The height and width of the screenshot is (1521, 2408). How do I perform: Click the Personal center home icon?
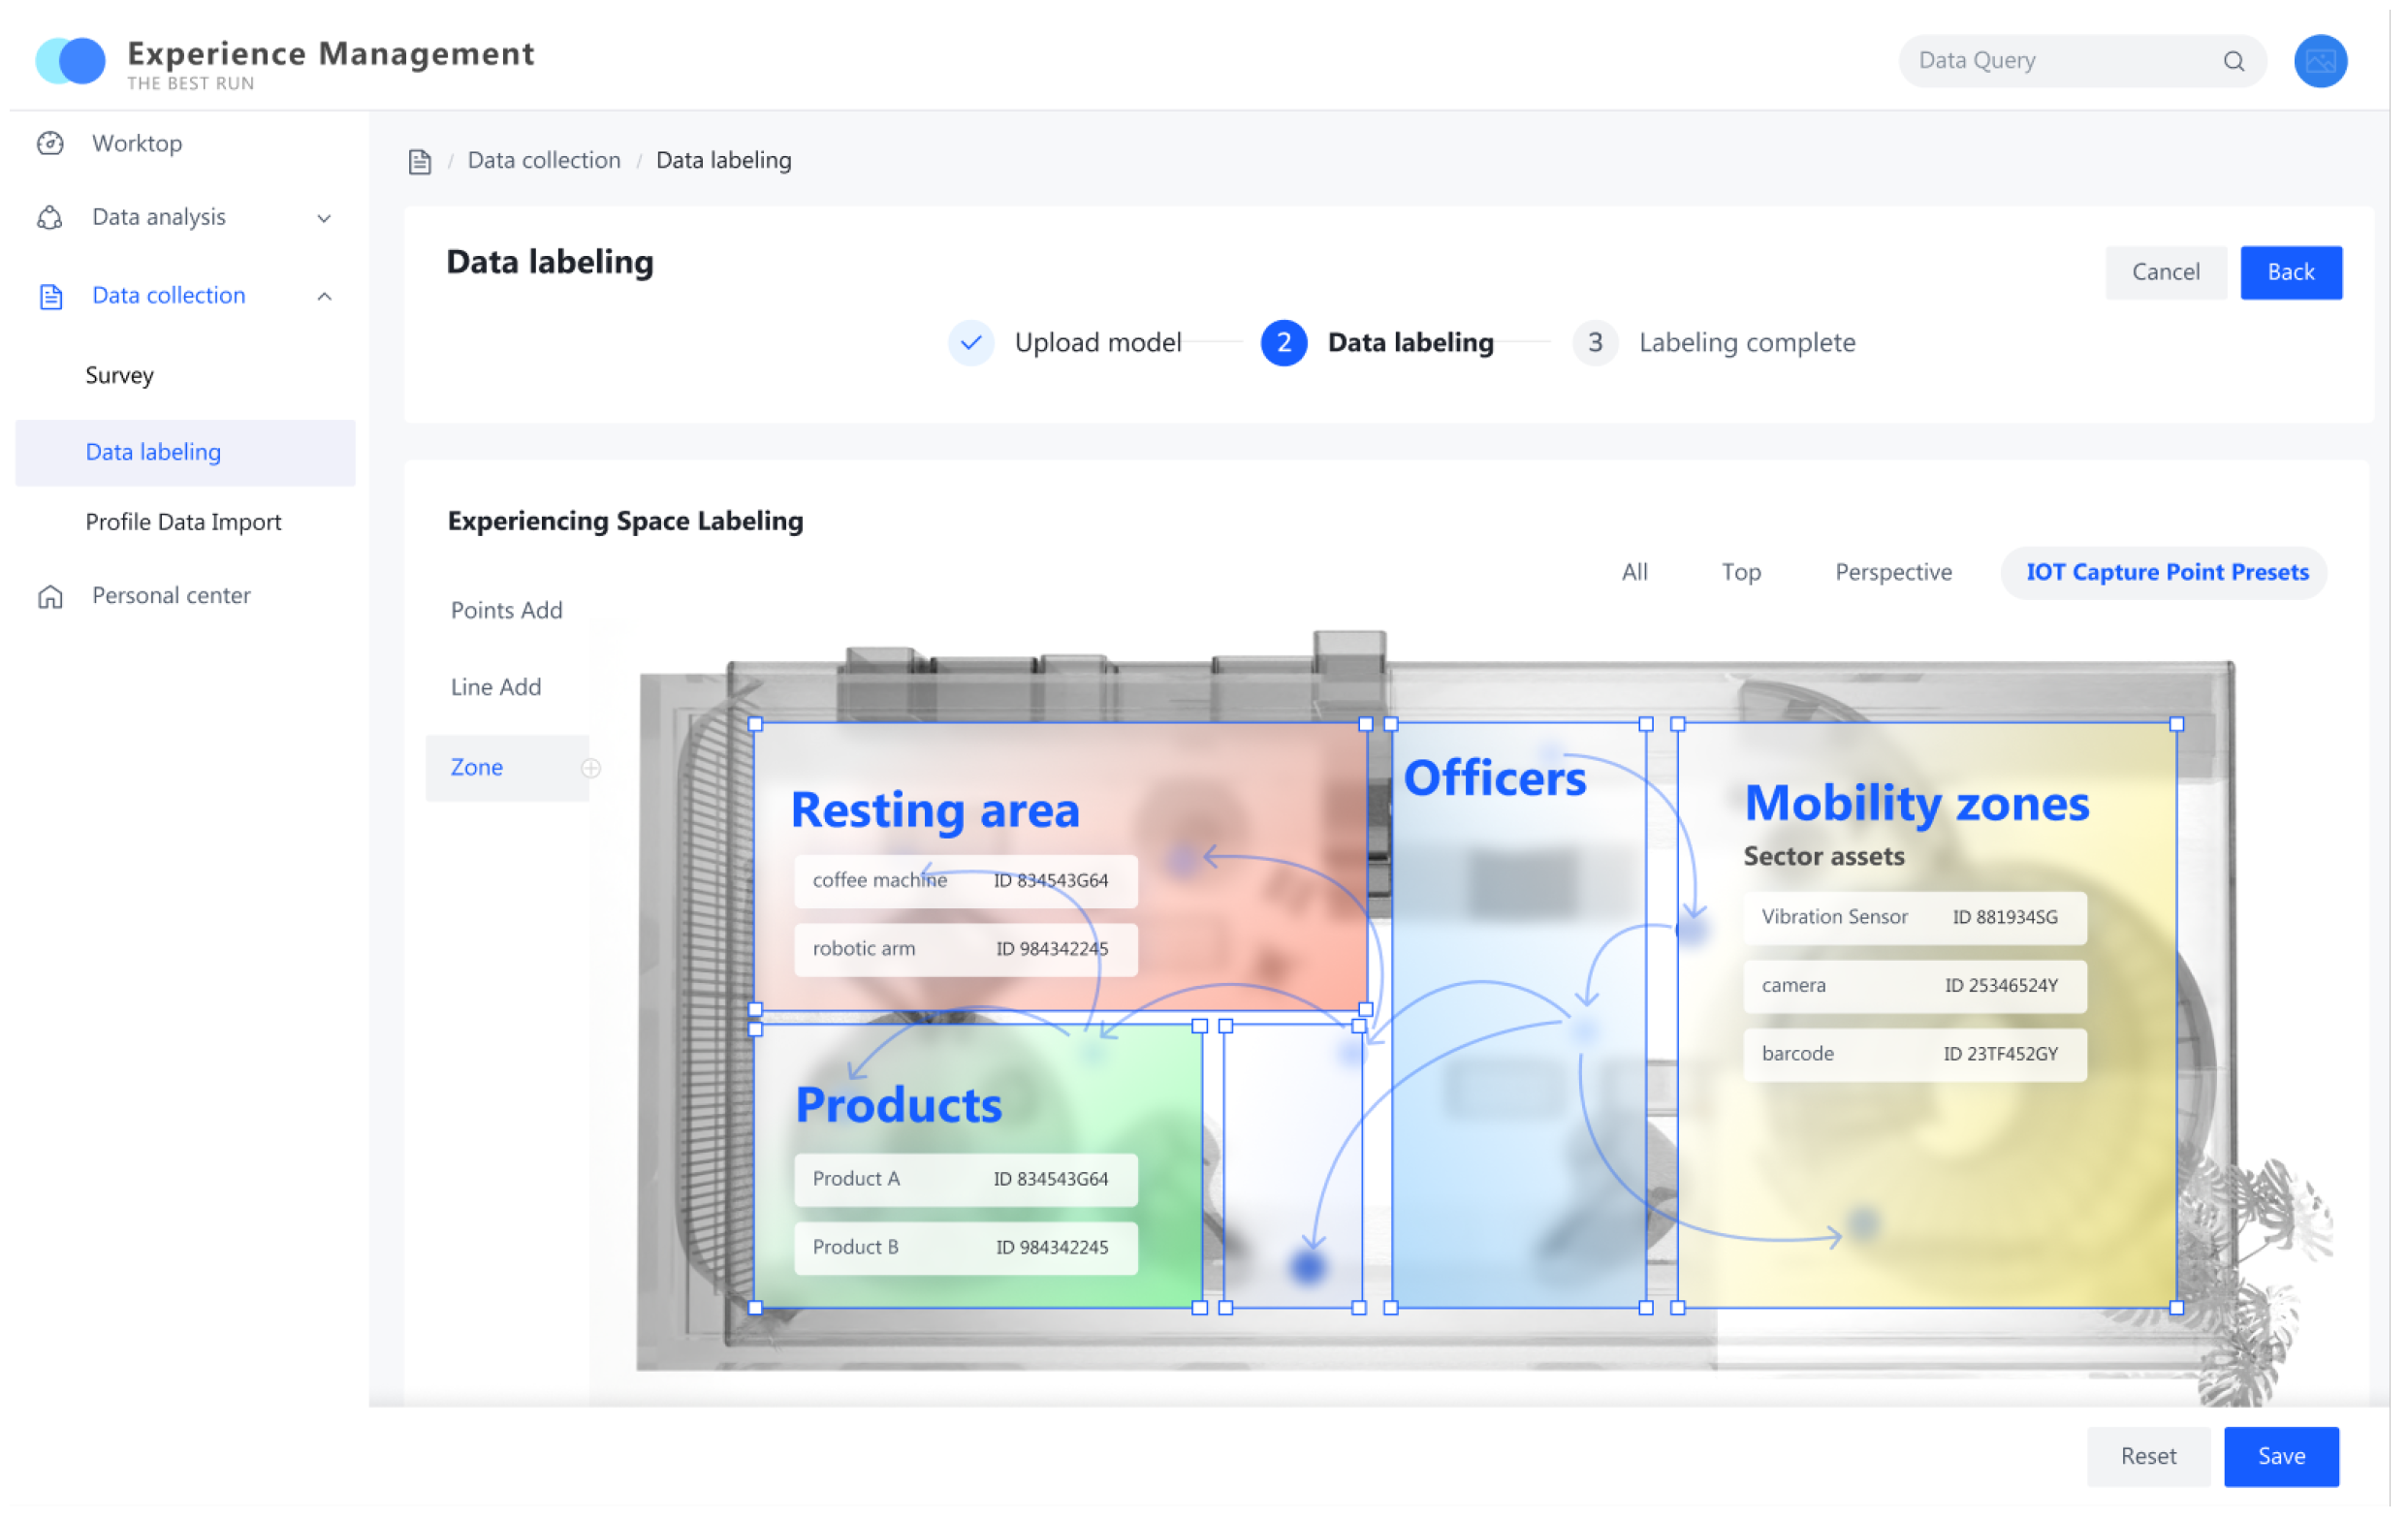point(50,598)
